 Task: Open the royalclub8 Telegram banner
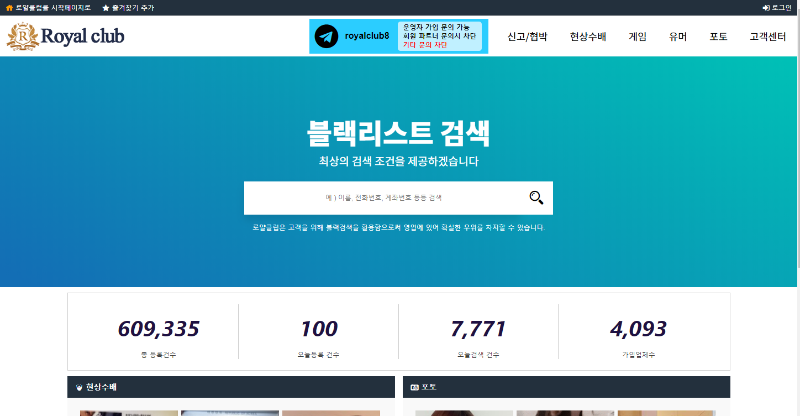point(398,37)
